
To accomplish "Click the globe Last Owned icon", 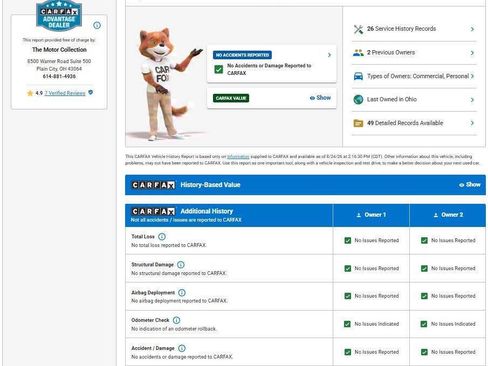I will click(x=358, y=100).
